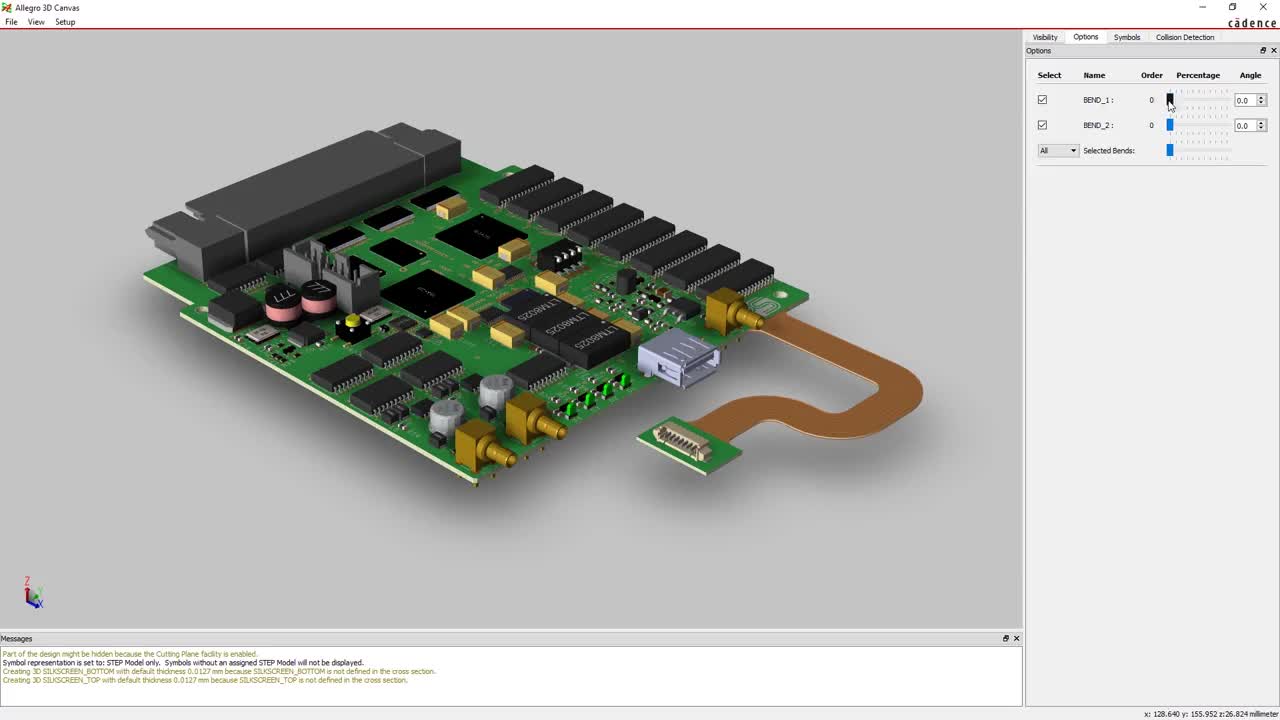Increase BEND_1 angle with the up spinner

[x=1261, y=96]
